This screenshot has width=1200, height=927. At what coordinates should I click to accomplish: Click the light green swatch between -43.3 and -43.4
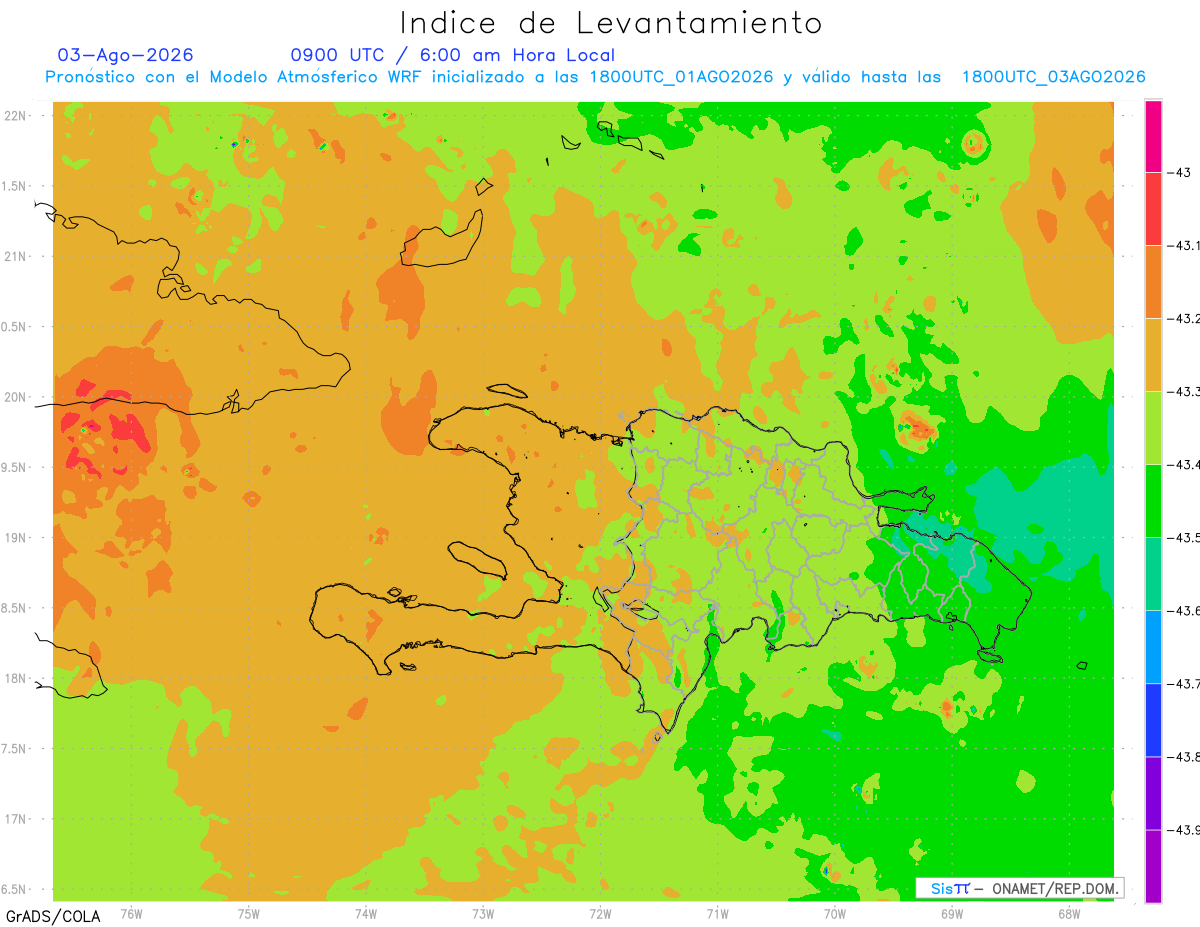[x=1153, y=428]
